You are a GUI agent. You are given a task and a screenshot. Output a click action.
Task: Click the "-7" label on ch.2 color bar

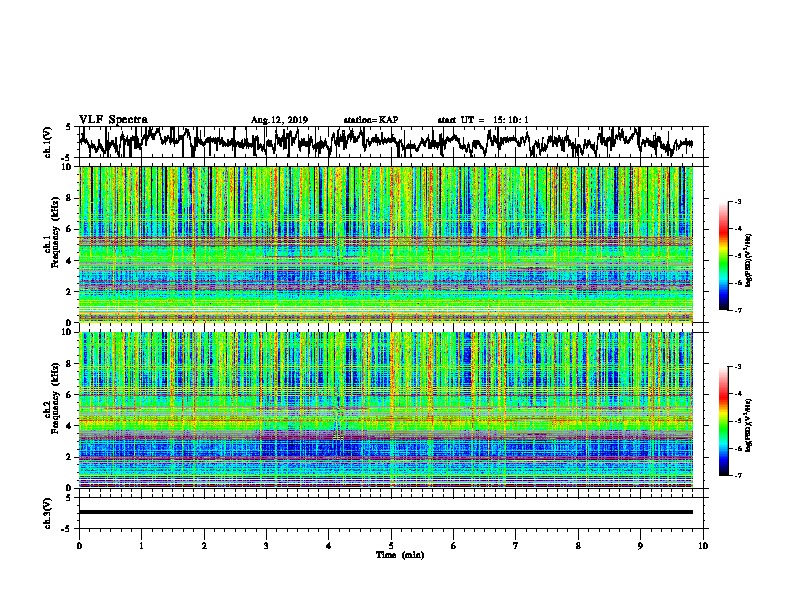pyautogui.click(x=738, y=476)
